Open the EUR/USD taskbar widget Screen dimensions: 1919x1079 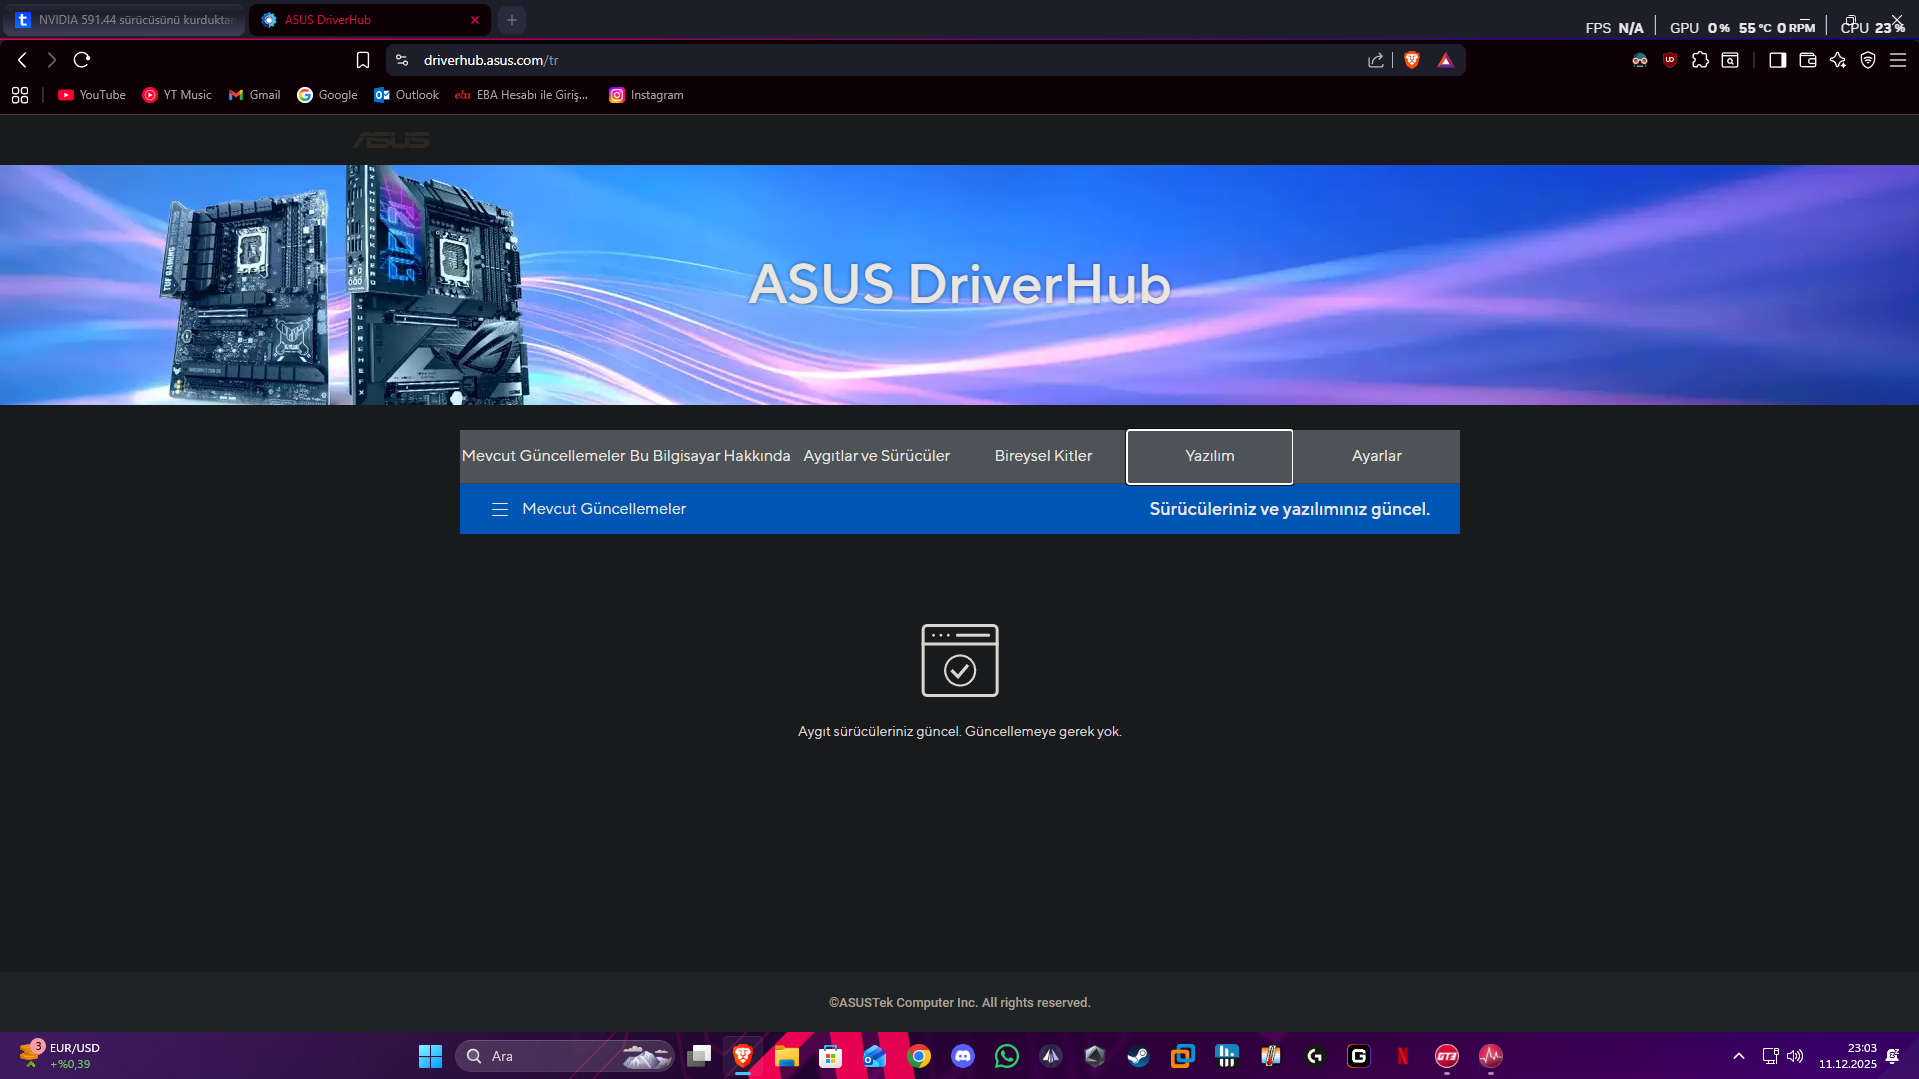[x=60, y=1056]
